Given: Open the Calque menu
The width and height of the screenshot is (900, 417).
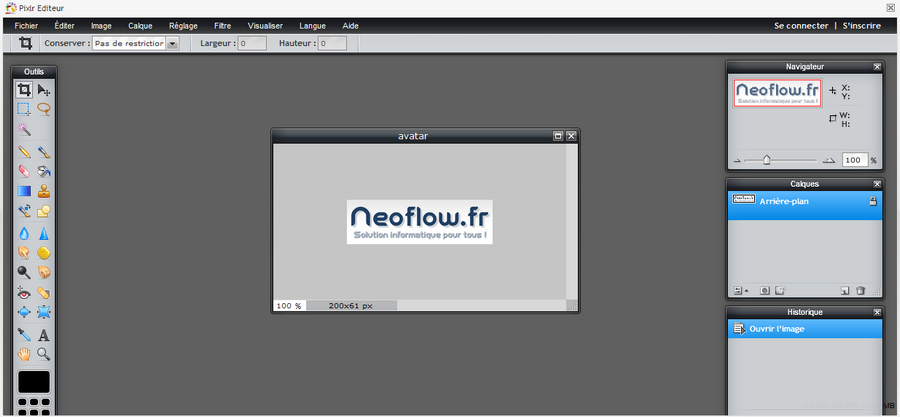Looking at the screenshot, I should (x=140, y=26).
